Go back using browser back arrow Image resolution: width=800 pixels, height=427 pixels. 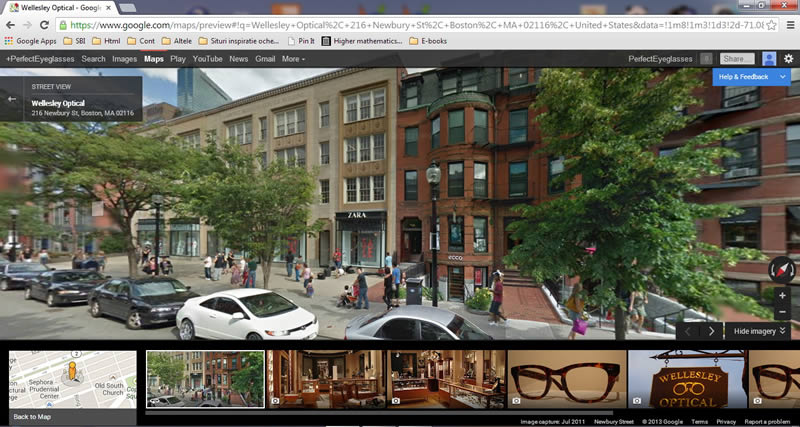point(10,25)
